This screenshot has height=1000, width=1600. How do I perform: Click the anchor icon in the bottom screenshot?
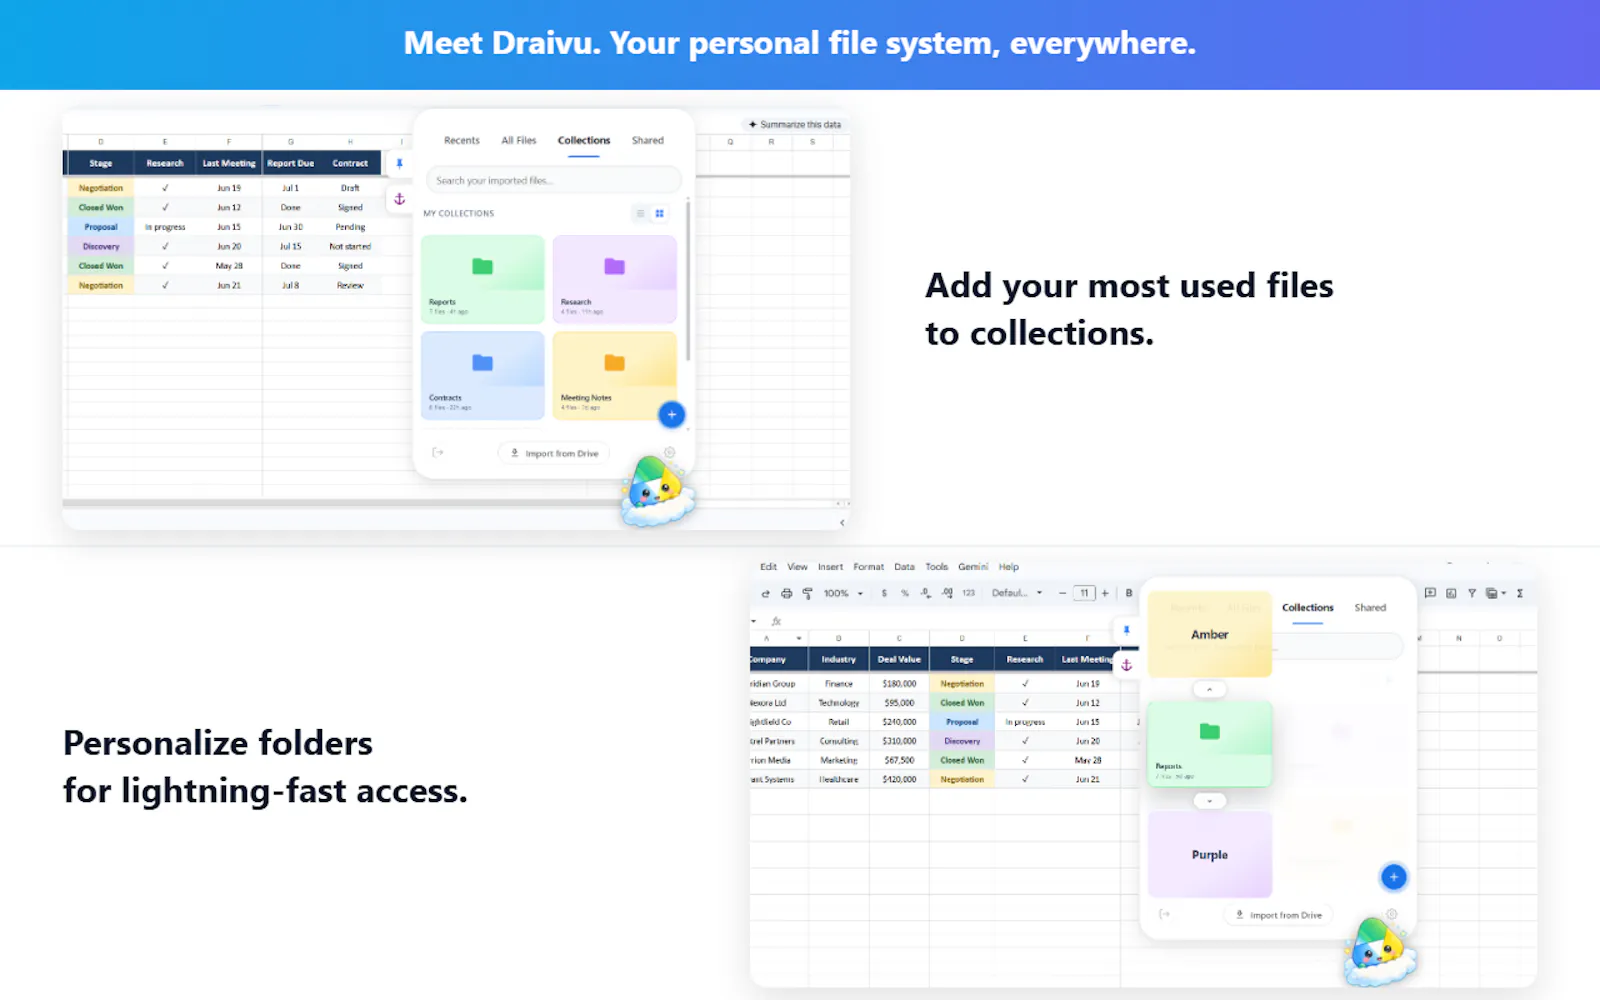coord(1126,665)
